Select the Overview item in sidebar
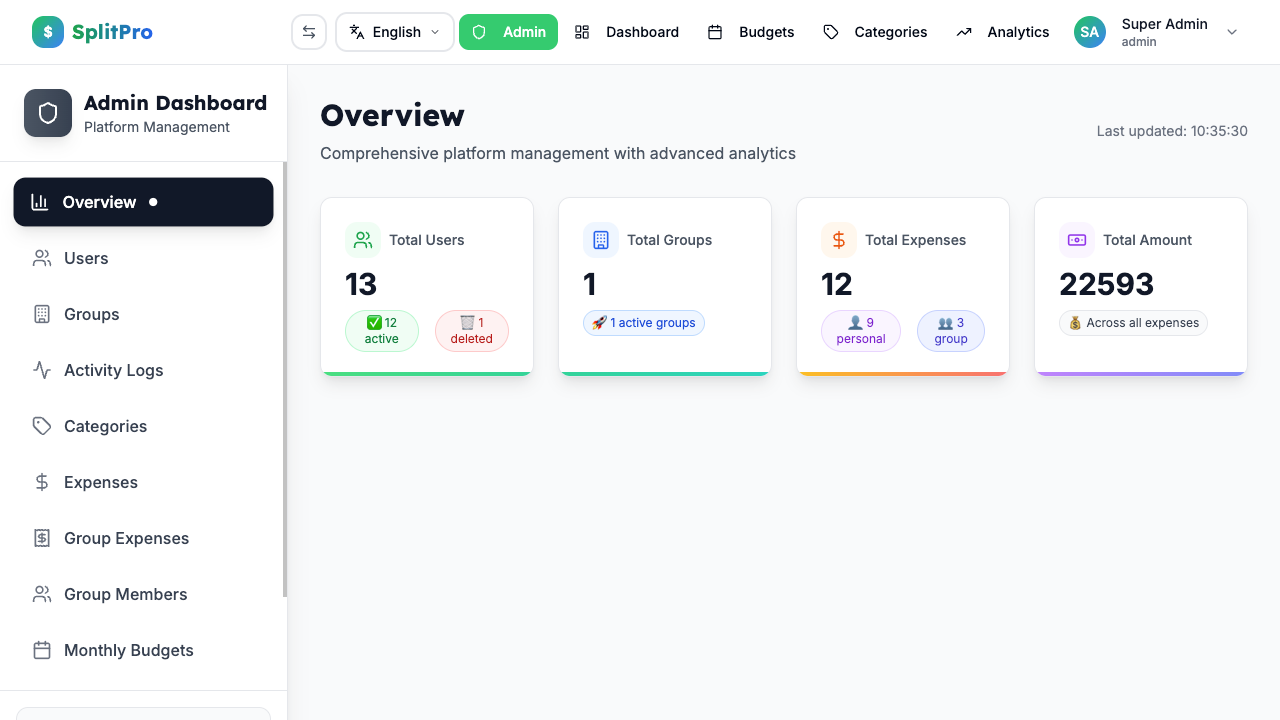The height and width of the screenshot is (720, 1280). 99,202
